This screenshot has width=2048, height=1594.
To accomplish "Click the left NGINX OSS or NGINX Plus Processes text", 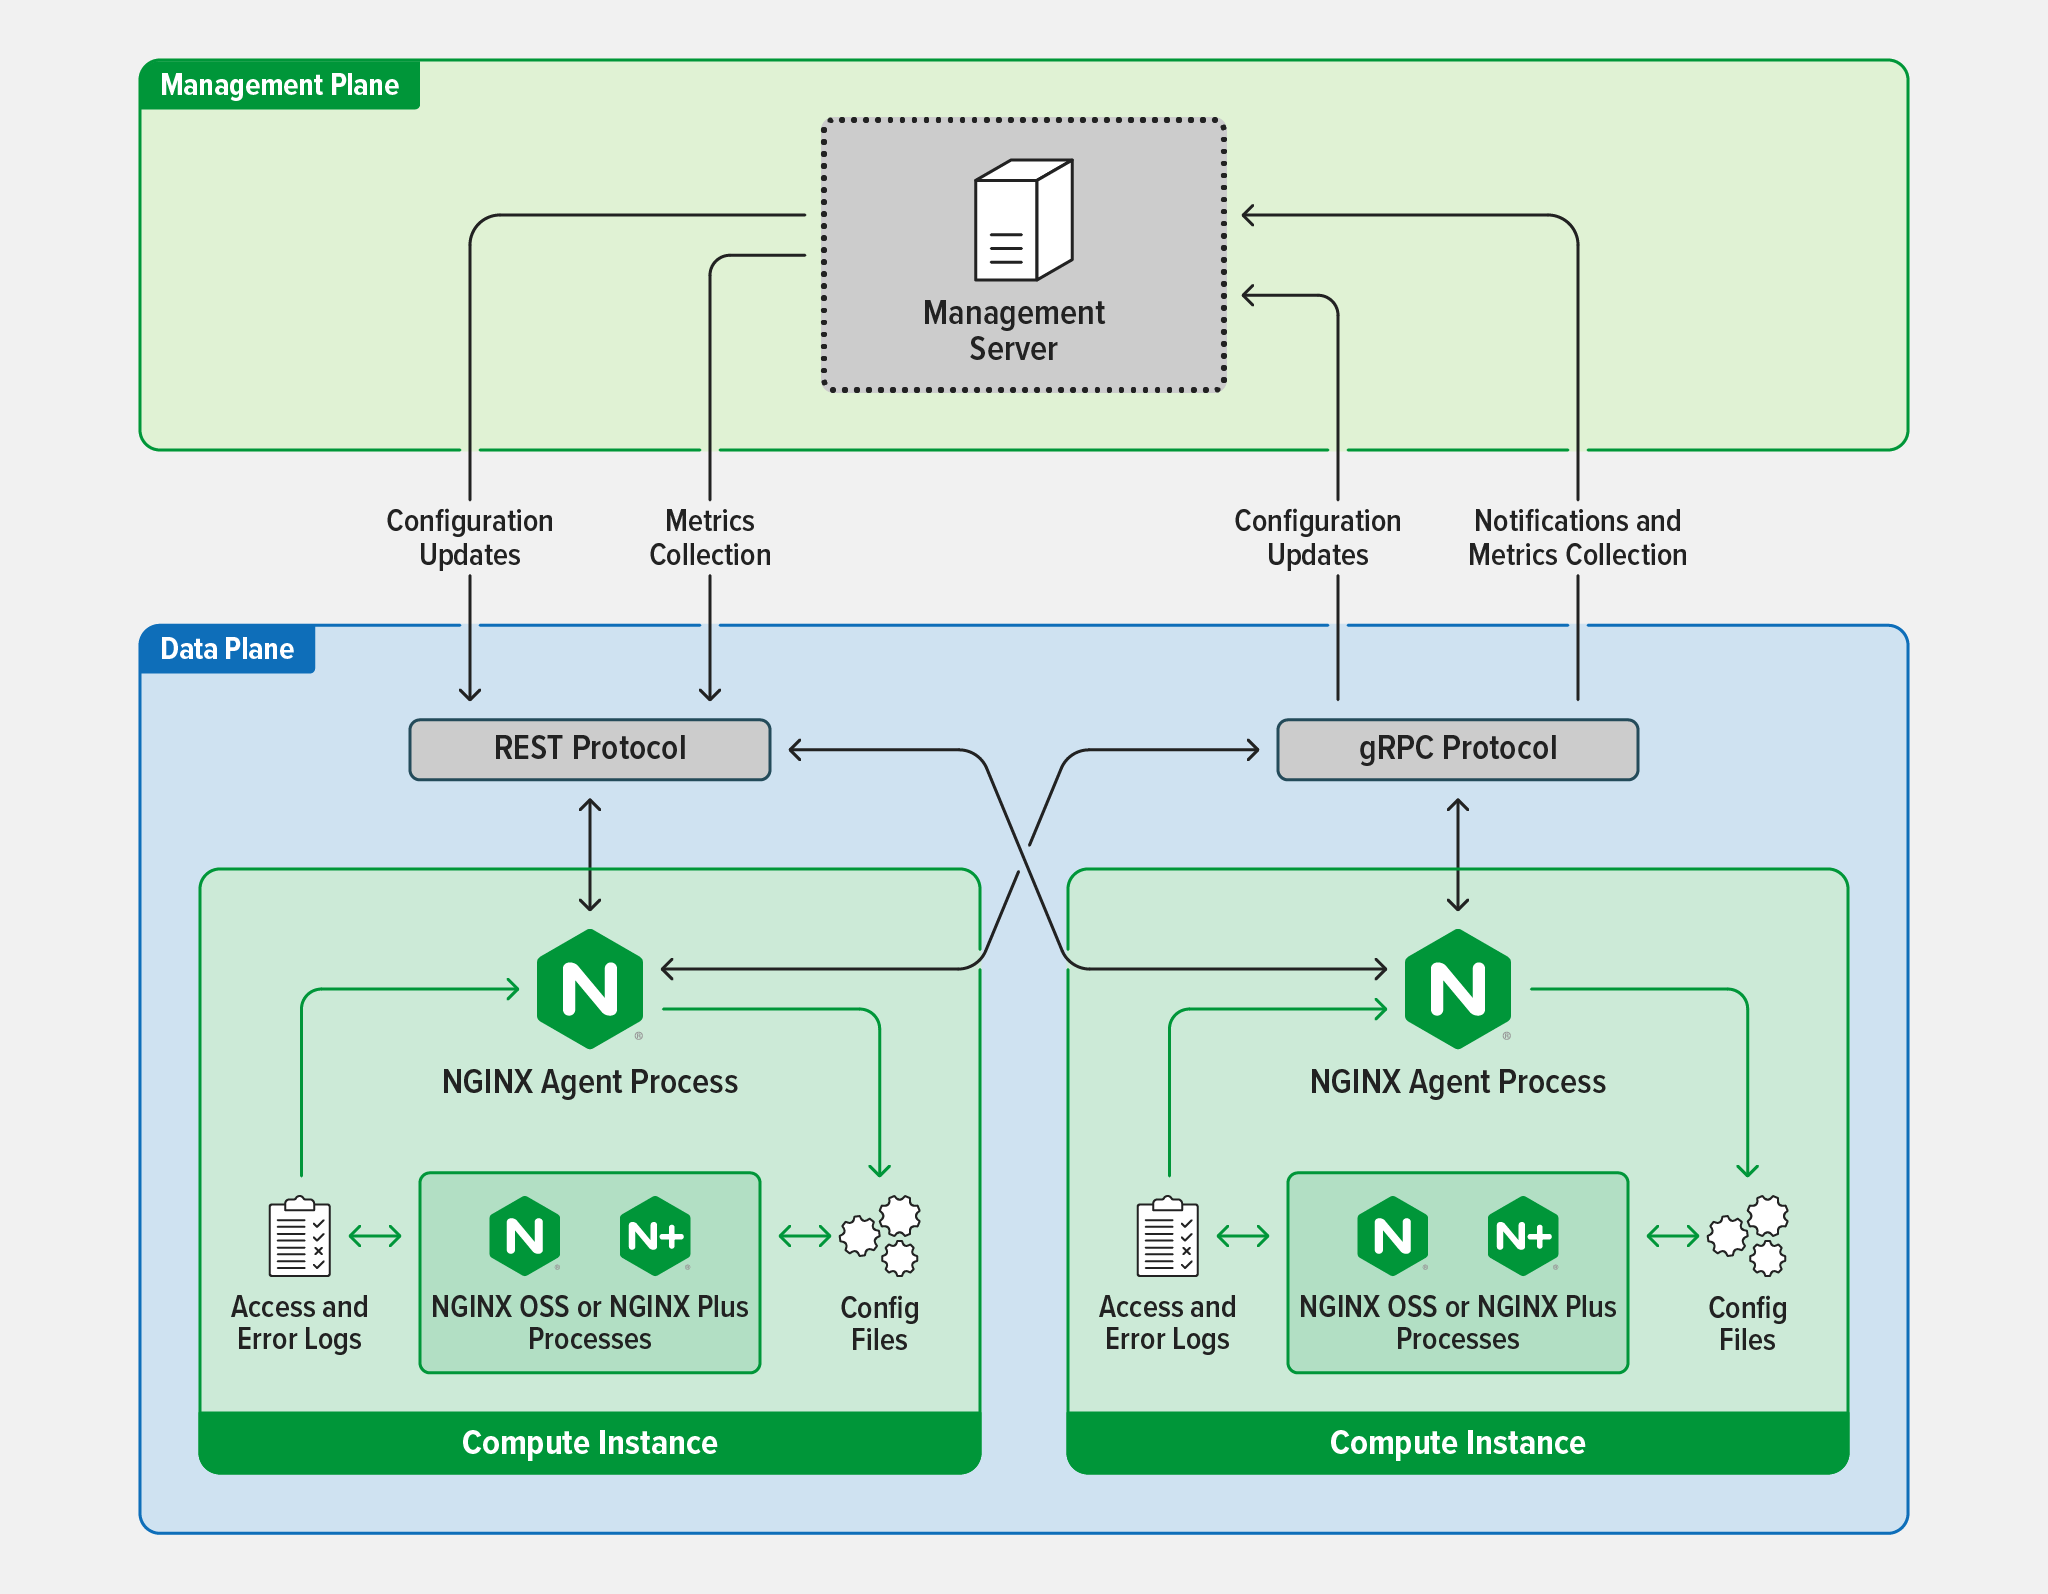I will [589, 1322].
